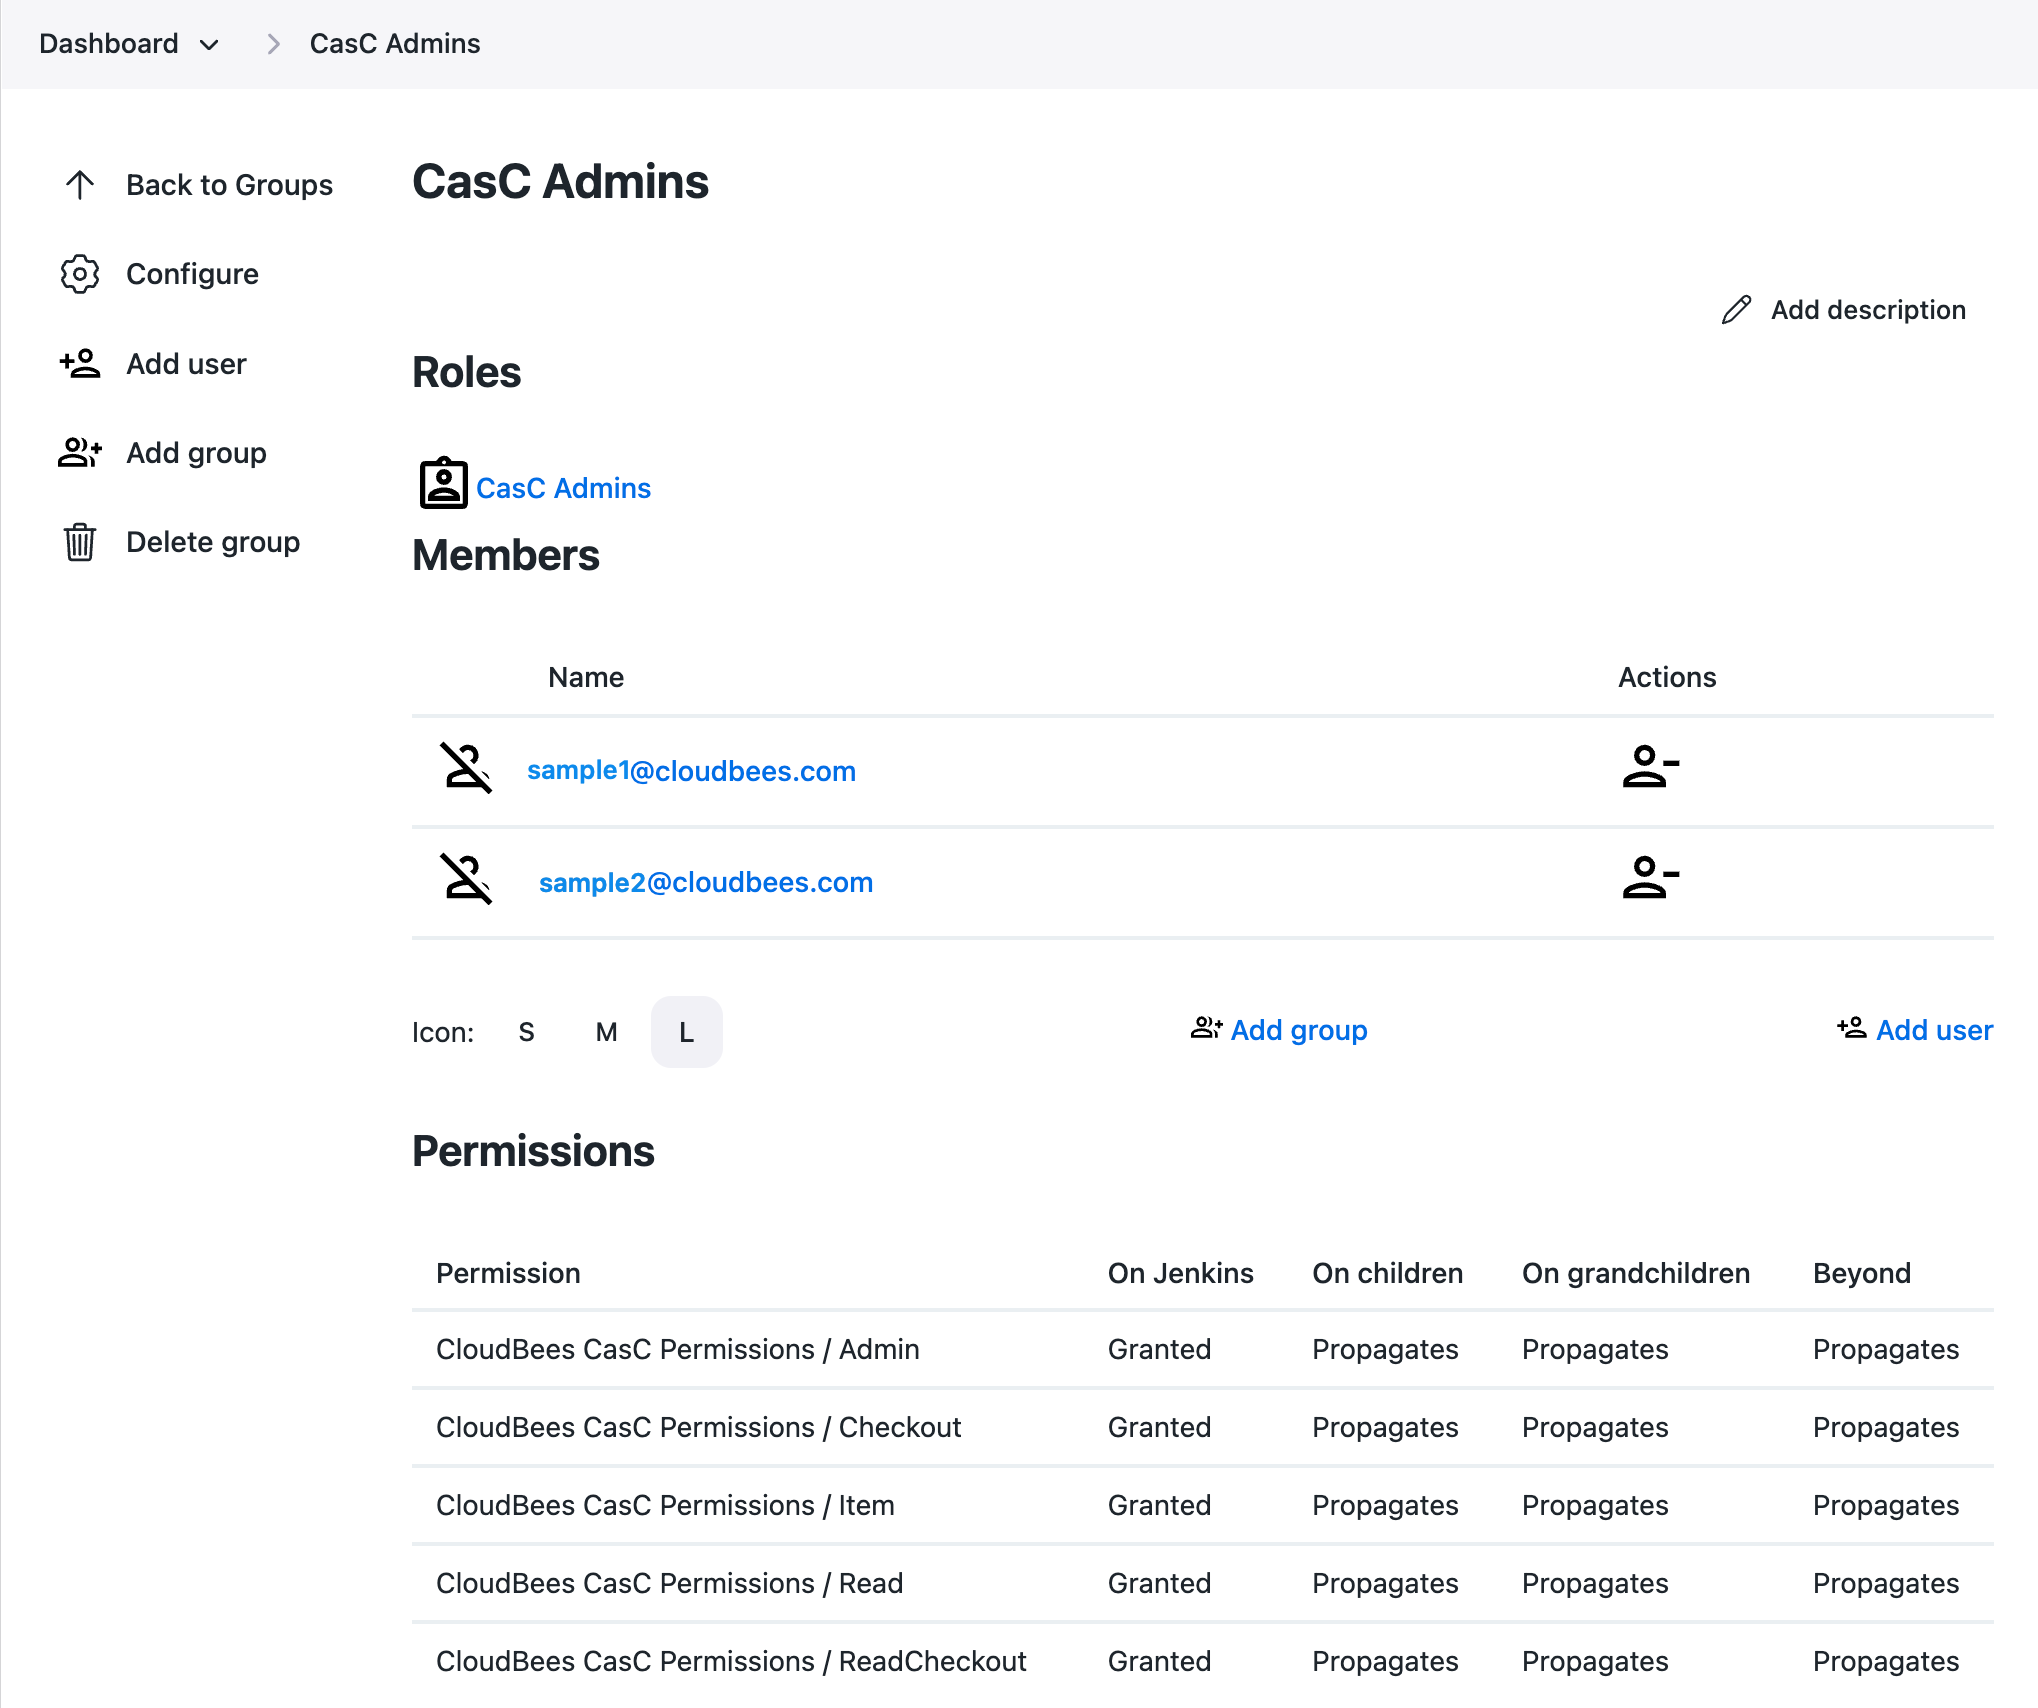Screen dimensions: 2038x1708
Task: Click the CasC Admins role badge icon
Action: (x=444, y=484)
